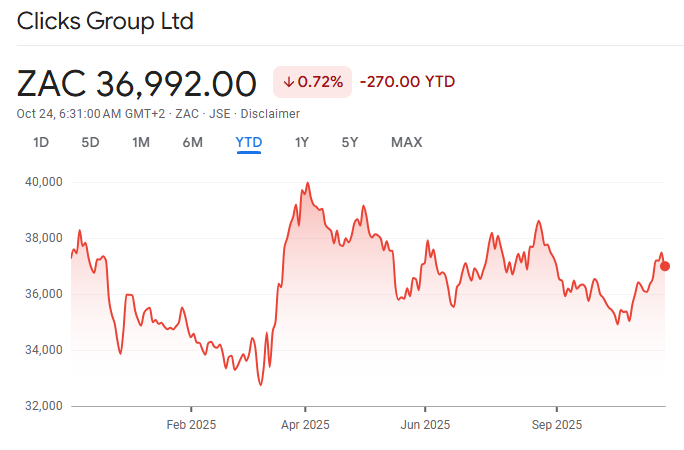Click the down arrow in percentage badge
This screenshot has height=450, width=684.
288,82
